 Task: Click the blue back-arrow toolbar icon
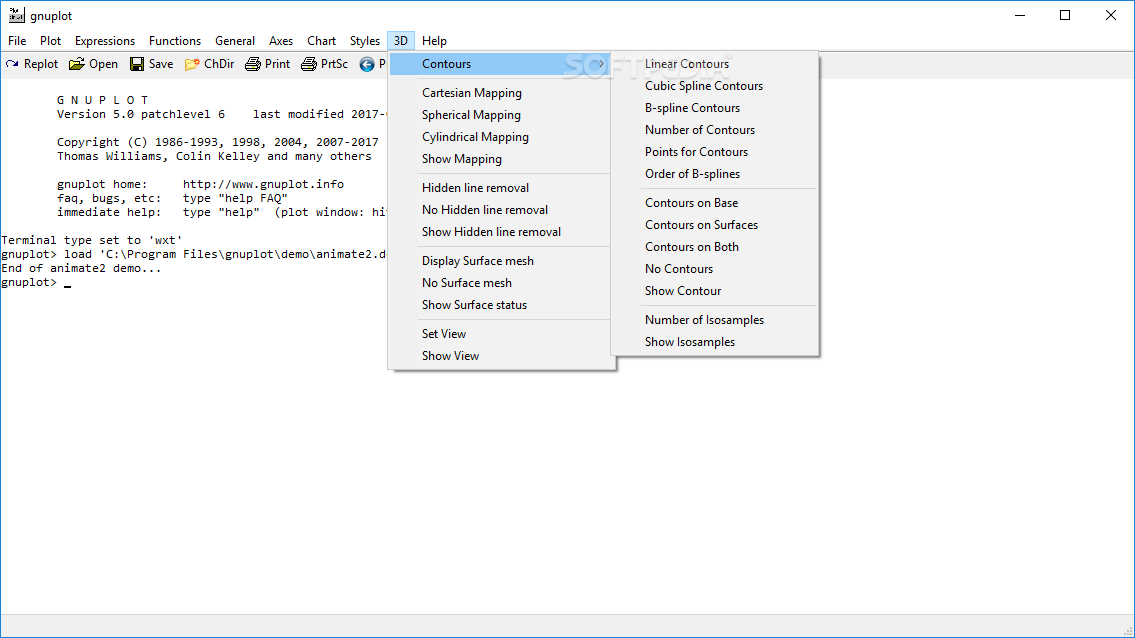pos(367,64)
